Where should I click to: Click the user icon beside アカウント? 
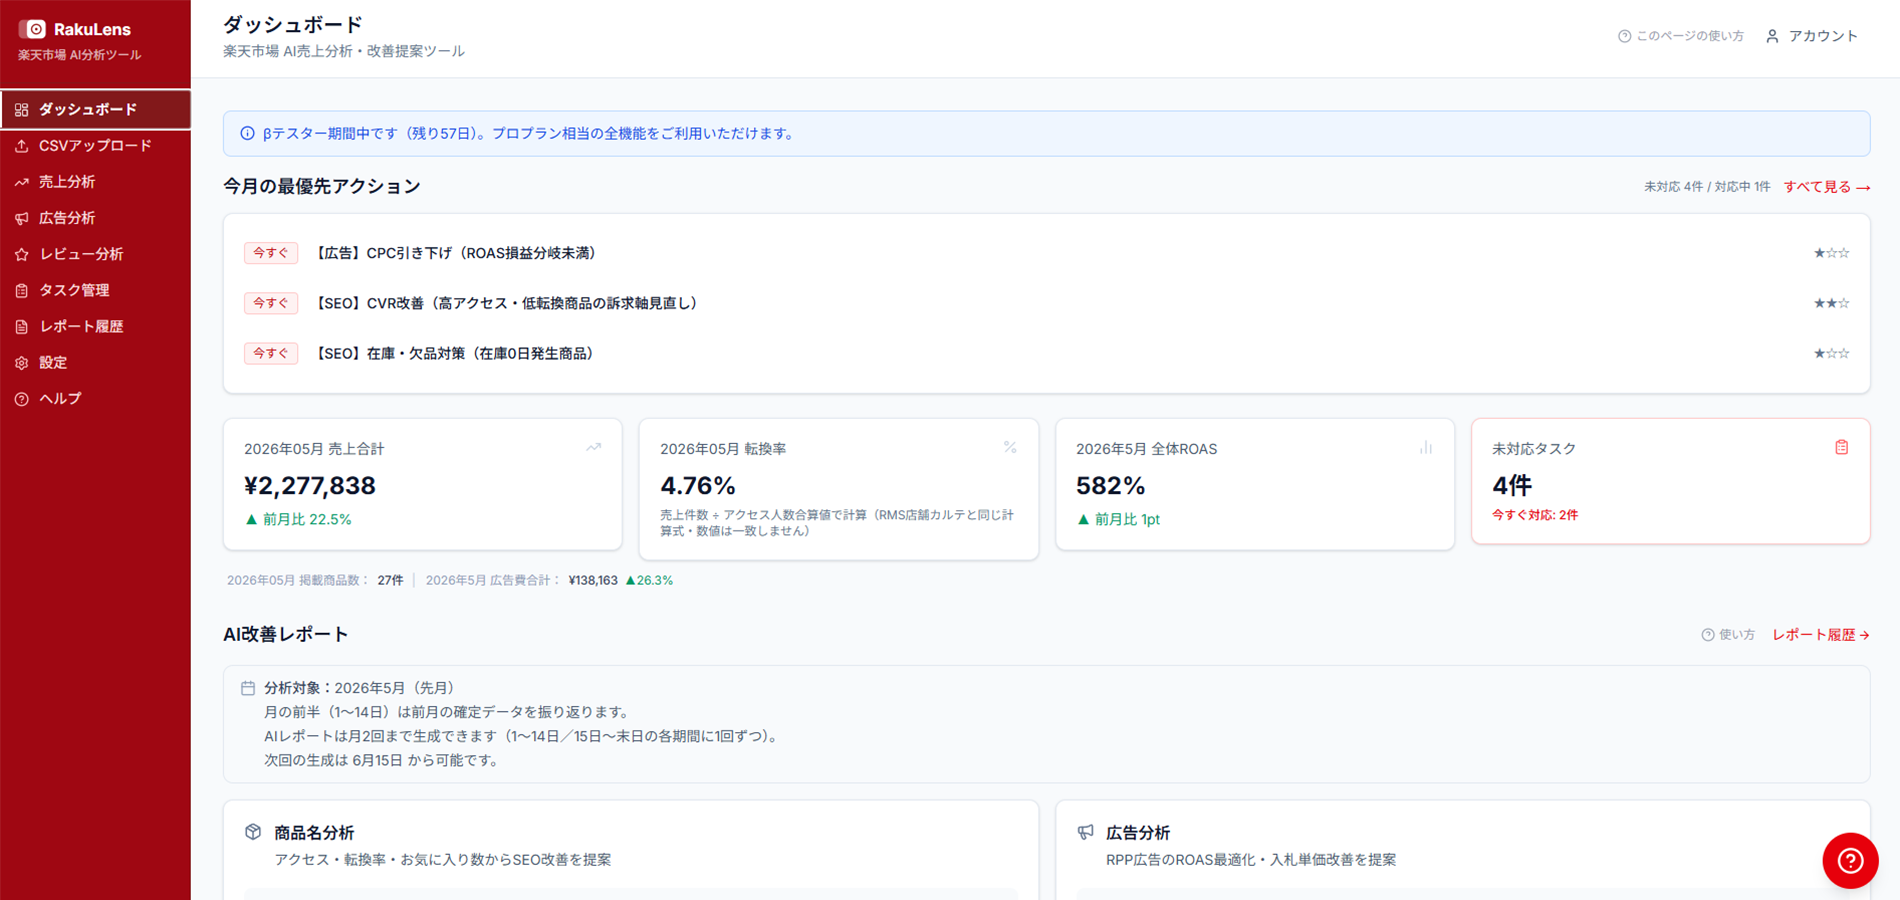point(1772,36)
